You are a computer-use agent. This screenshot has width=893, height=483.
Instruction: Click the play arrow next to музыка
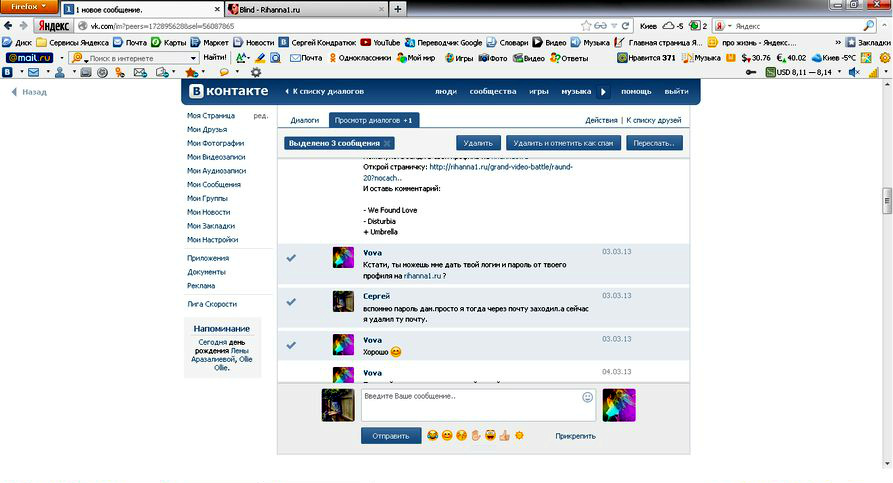[x=603, y=92]
